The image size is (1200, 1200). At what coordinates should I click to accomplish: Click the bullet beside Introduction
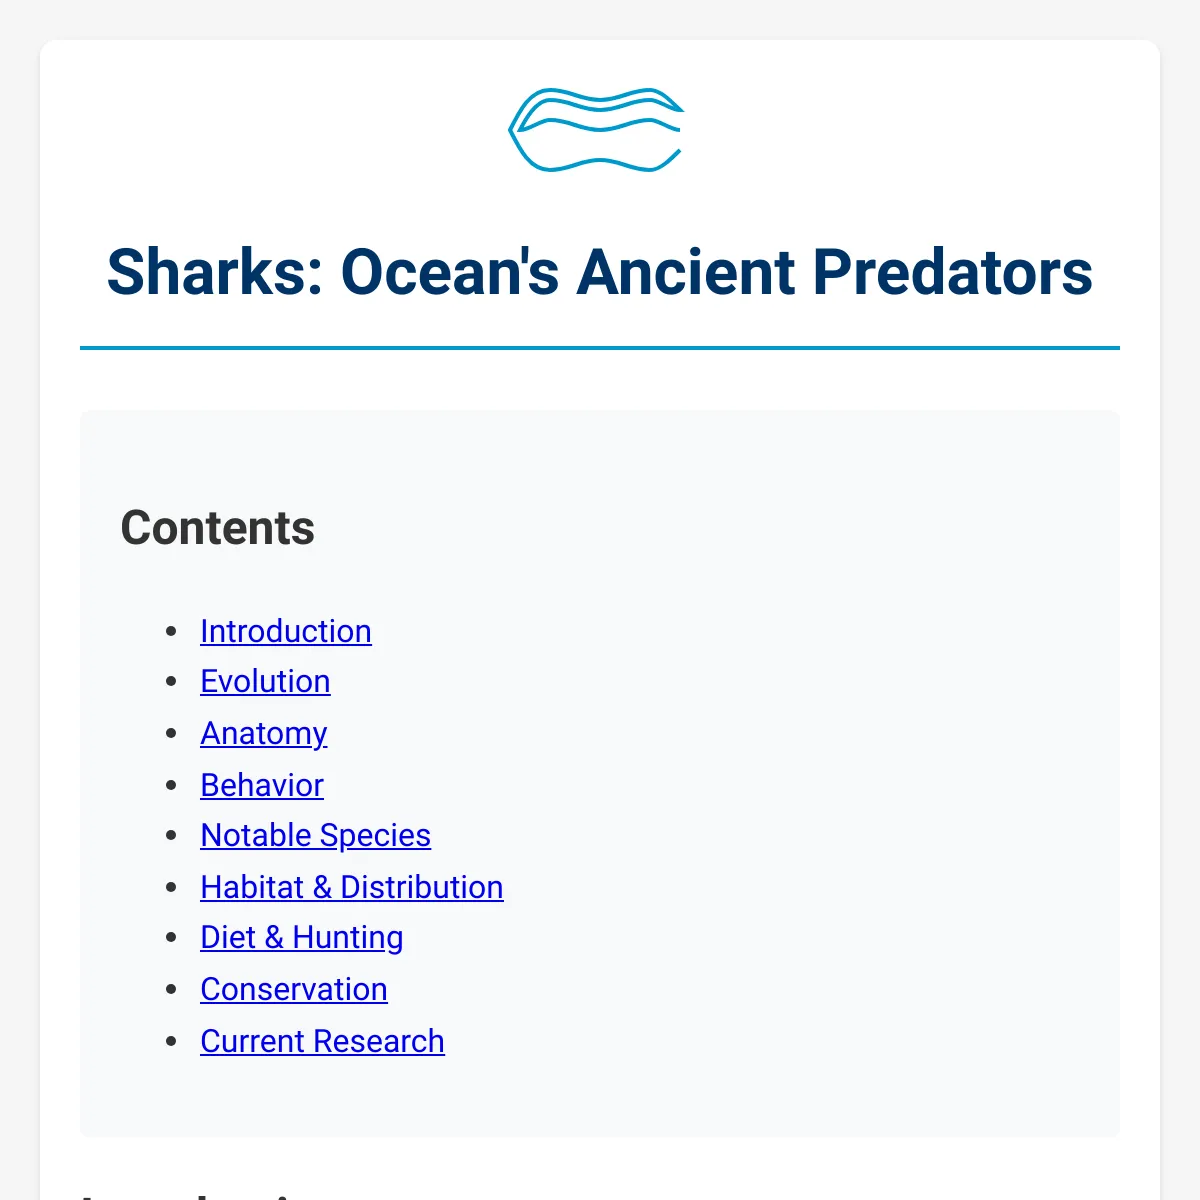(172, 632)
